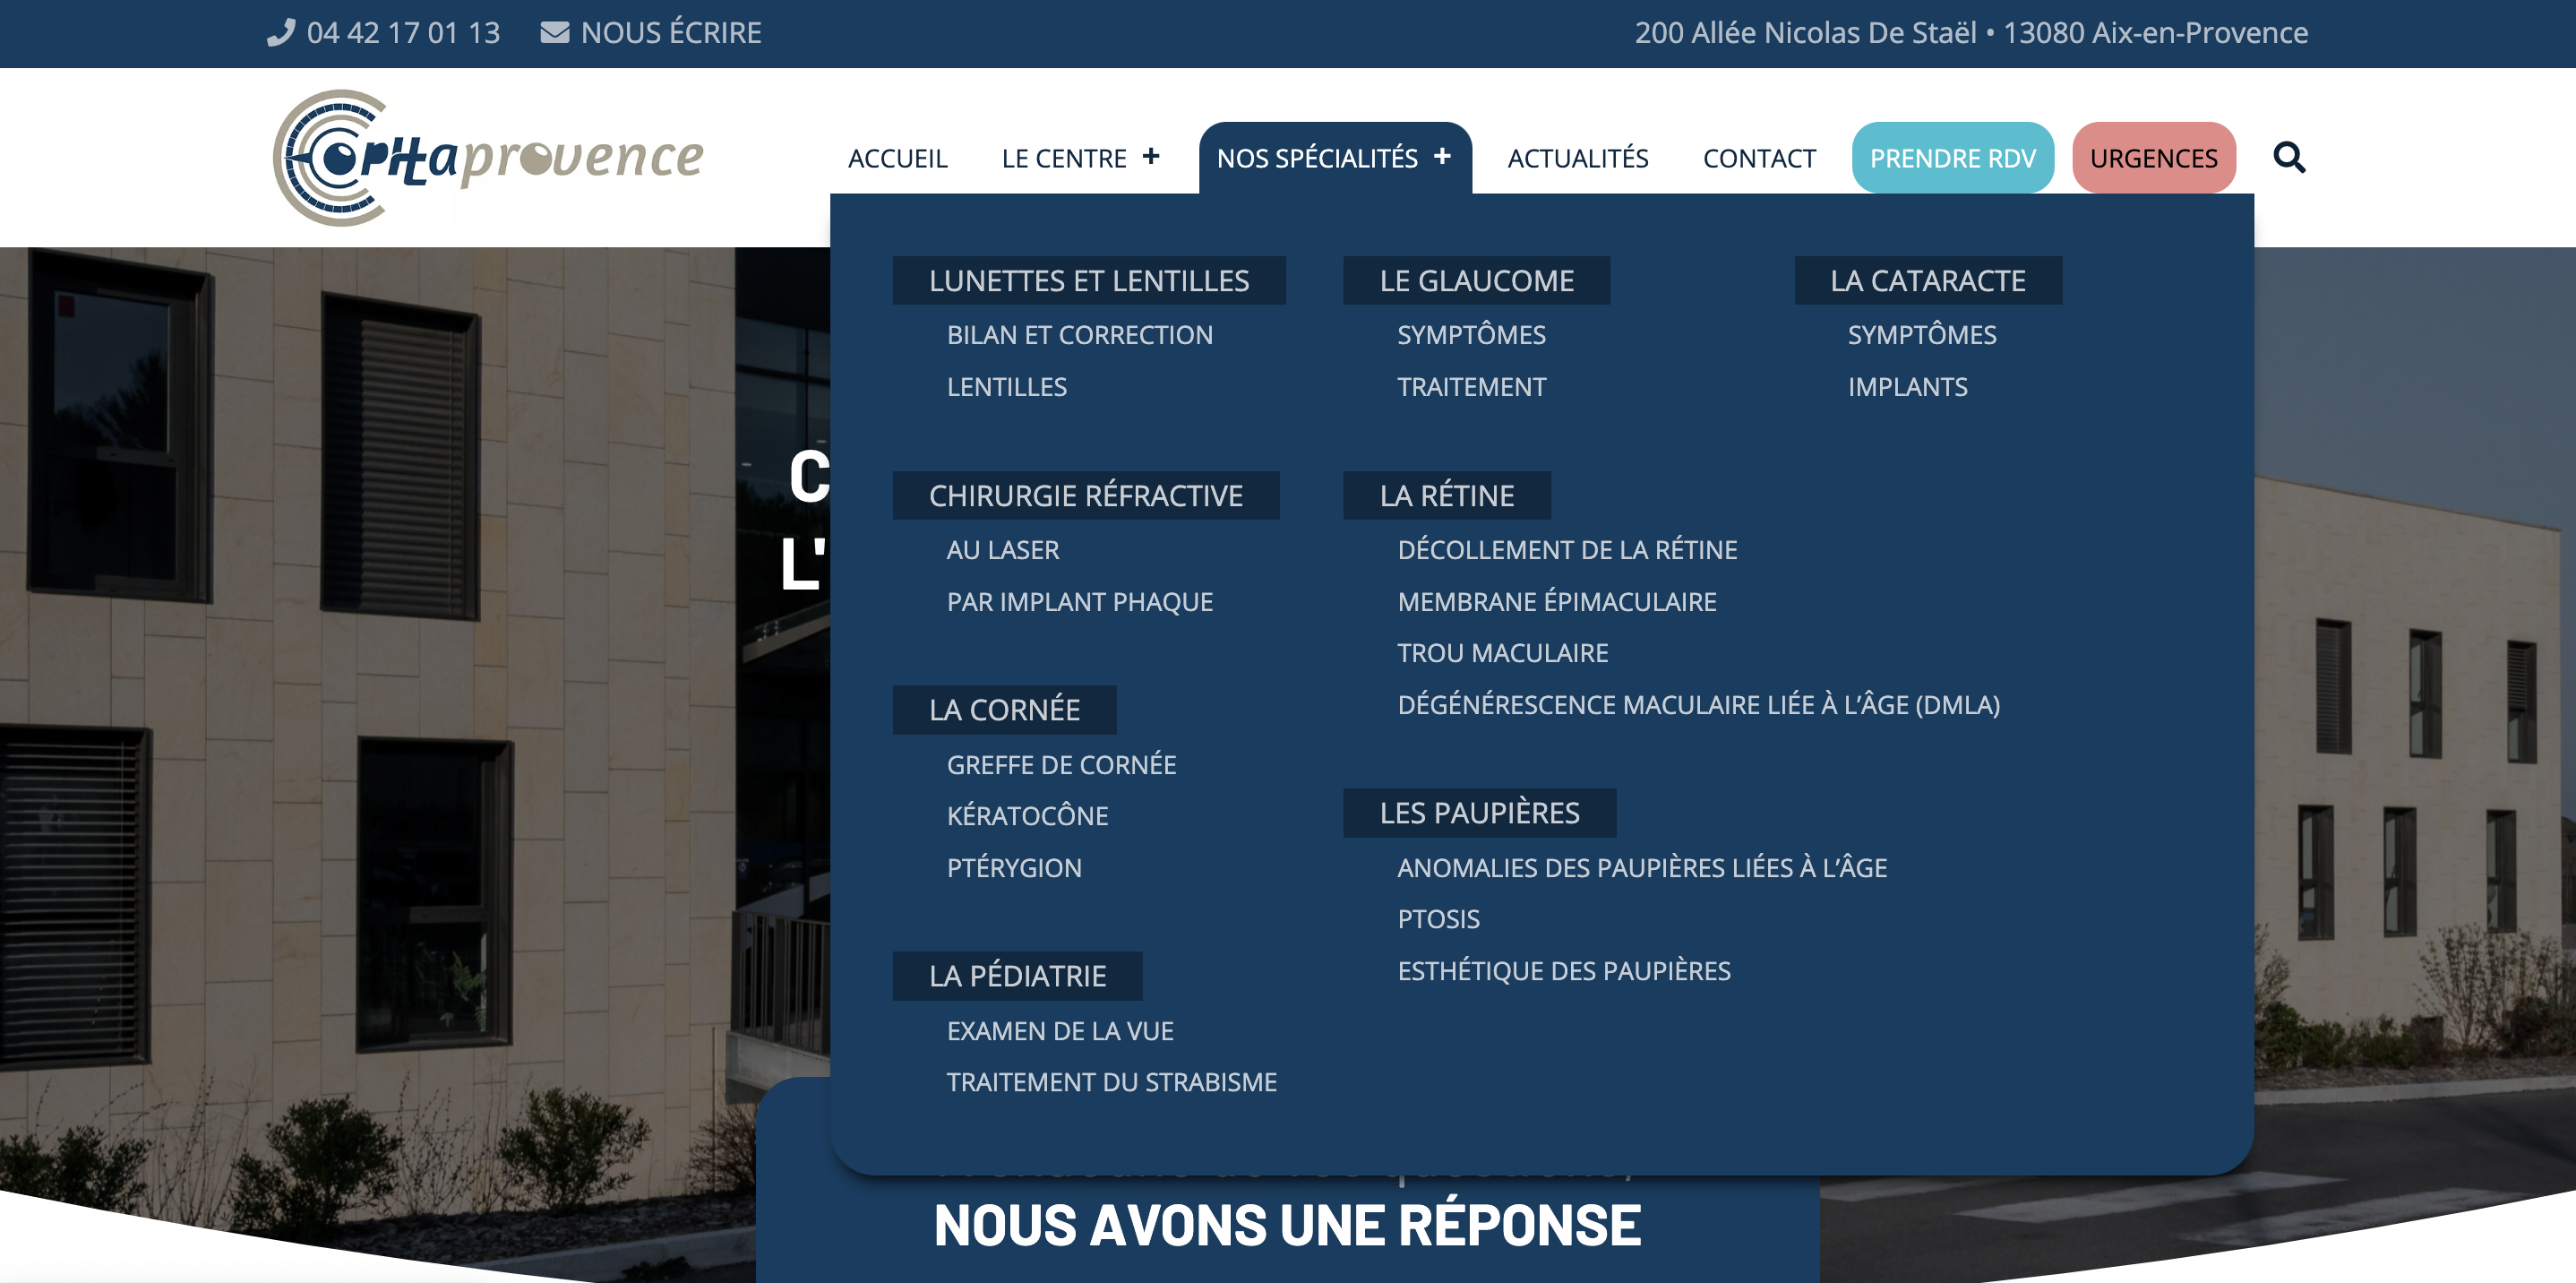Viewport: 2576px width, 1283px height.
Task: Open LA RÉTINE section heading
Action: coord(1446,495)
